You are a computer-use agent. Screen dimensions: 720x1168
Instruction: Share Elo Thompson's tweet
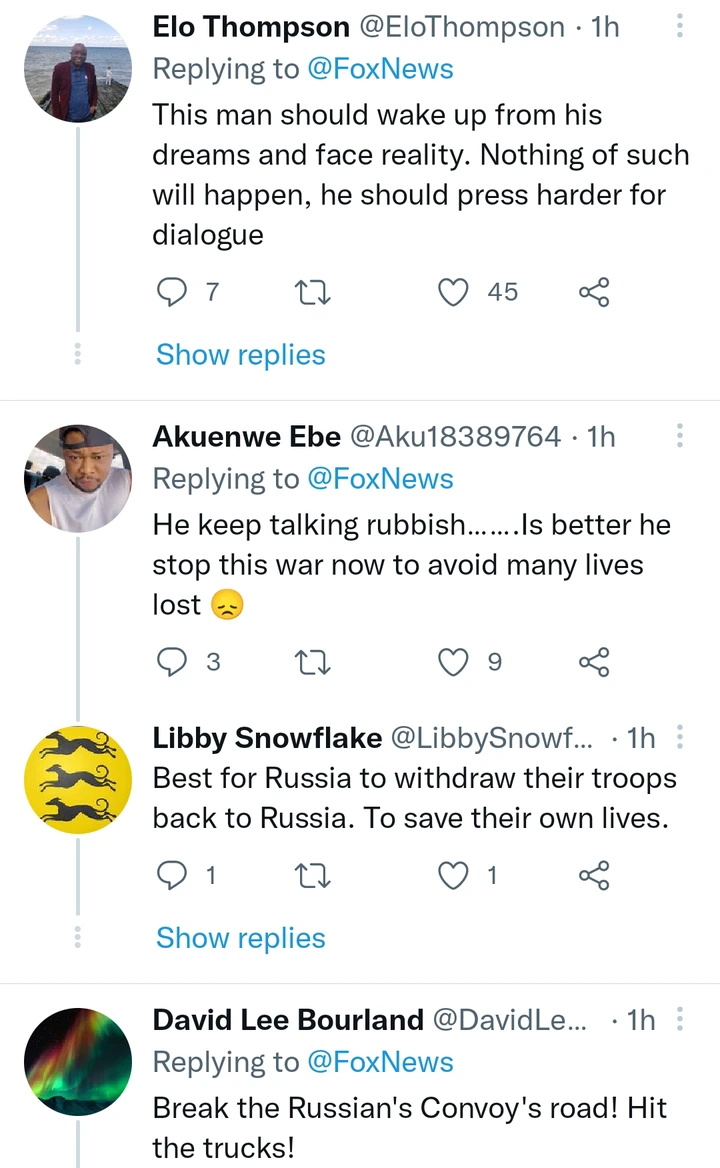coord(594,292)
